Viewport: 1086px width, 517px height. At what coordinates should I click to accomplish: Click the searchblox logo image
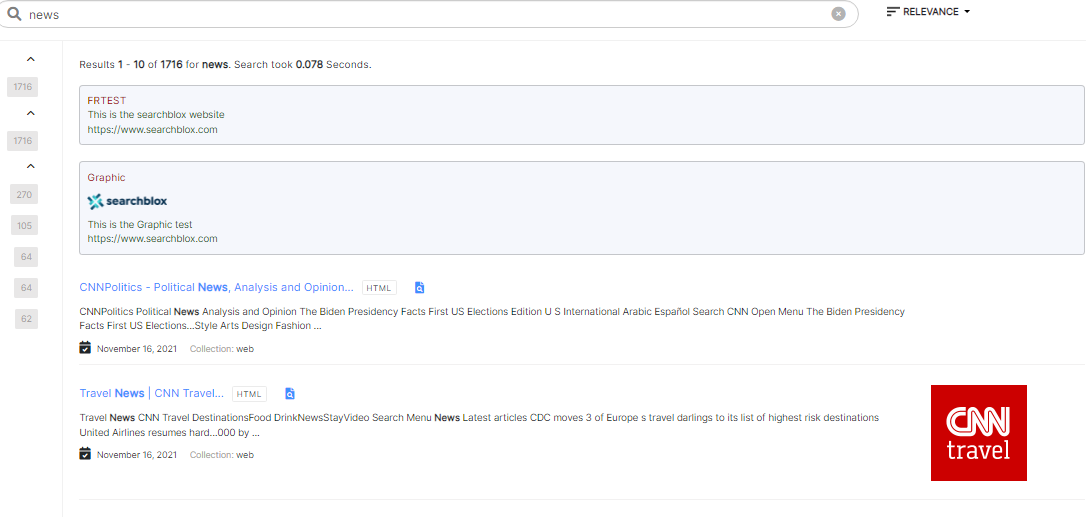(x=127, y=201)
